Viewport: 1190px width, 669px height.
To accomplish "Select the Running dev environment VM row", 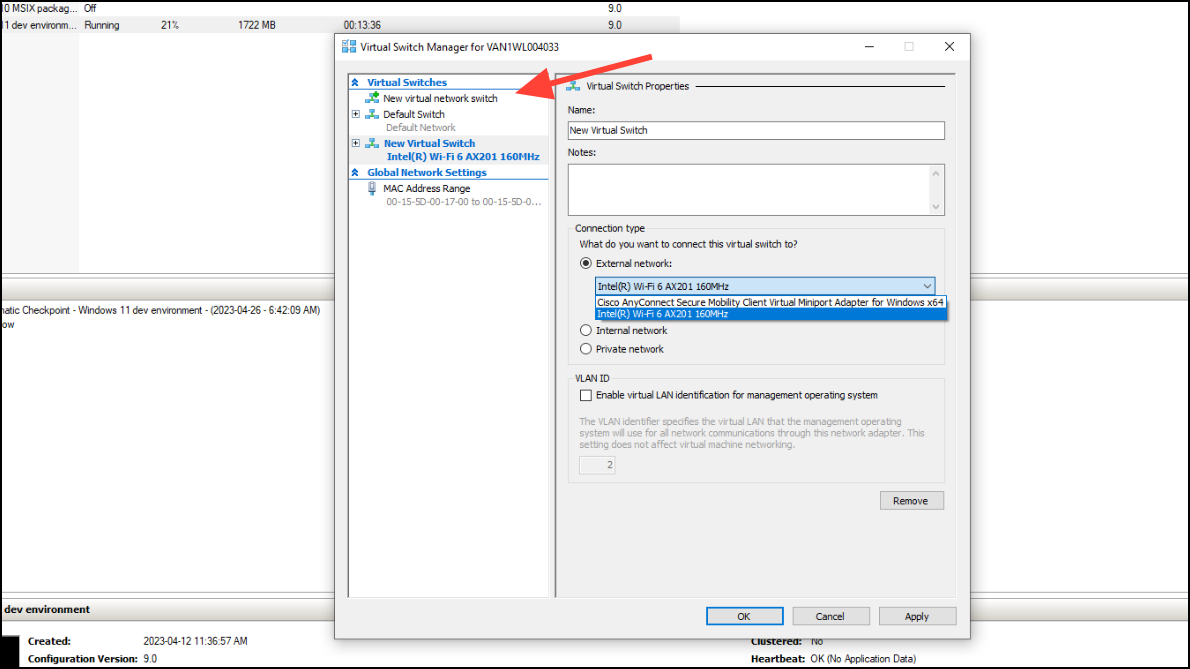I will [340, 25].
